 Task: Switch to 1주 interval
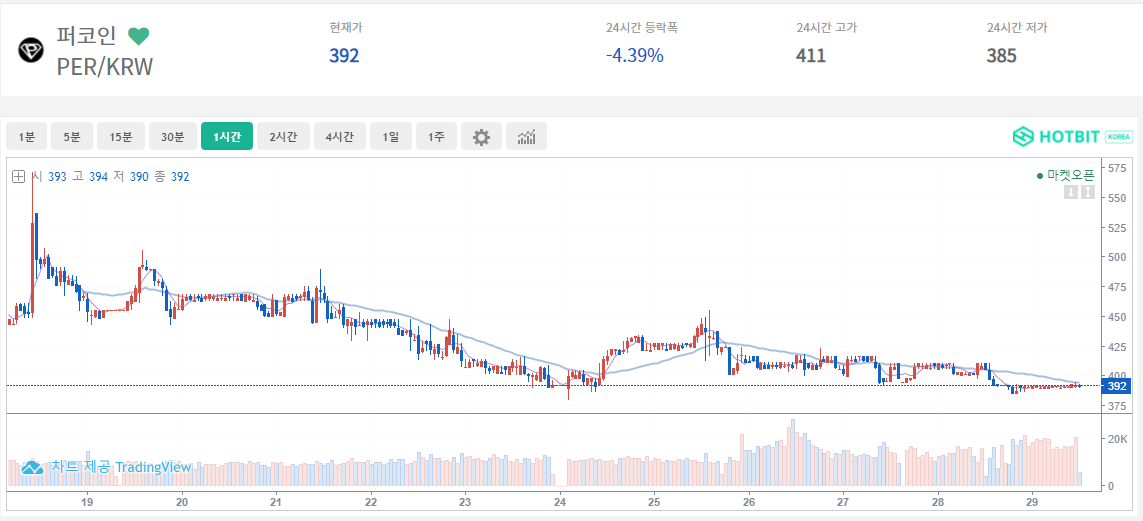(x=437, y=136)
